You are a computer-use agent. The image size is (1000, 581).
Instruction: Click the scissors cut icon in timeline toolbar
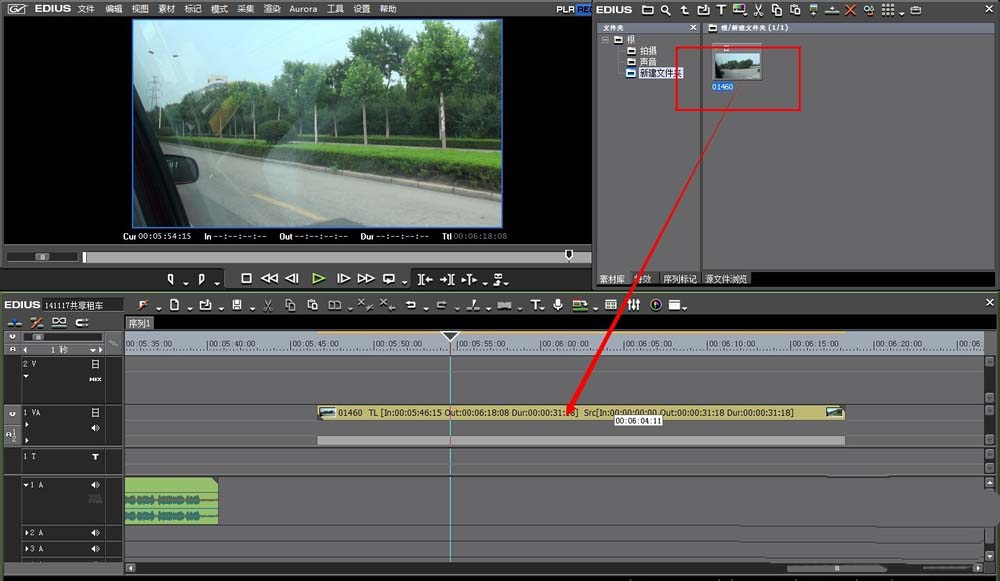[268, 305]
